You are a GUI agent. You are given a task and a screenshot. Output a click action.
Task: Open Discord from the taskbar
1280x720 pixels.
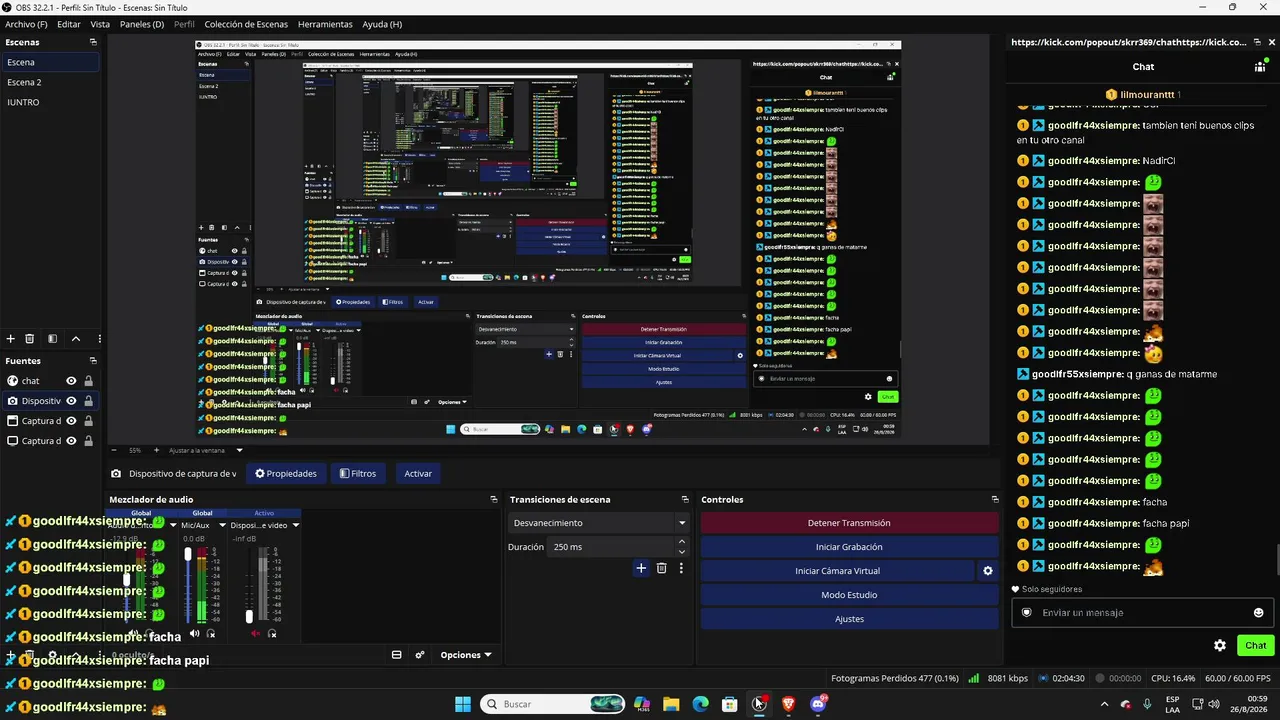[x=818, y=704]
